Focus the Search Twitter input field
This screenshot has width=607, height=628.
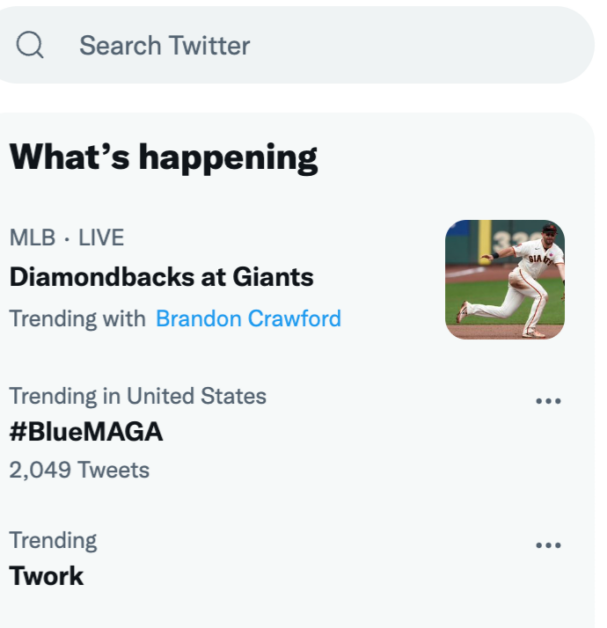pyautogui.click(x=295, y=45)
